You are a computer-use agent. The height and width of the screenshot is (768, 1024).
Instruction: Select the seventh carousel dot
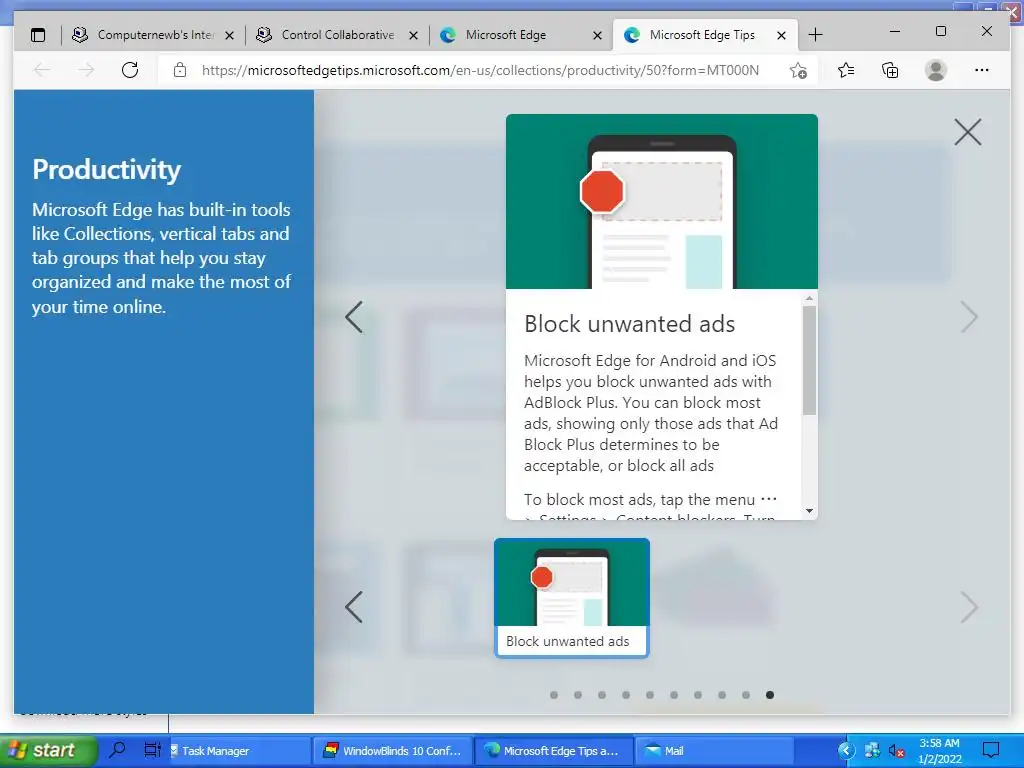point(697,695)
